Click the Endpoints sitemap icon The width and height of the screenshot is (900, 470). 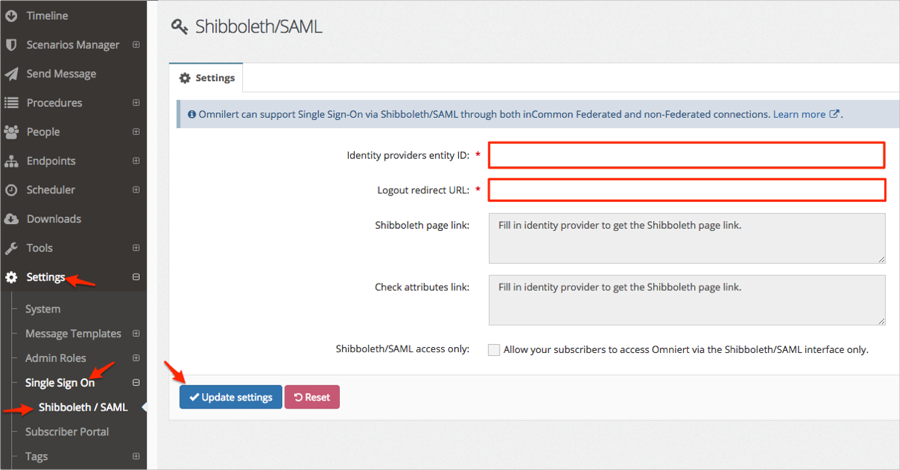click(x=11, y=161)
